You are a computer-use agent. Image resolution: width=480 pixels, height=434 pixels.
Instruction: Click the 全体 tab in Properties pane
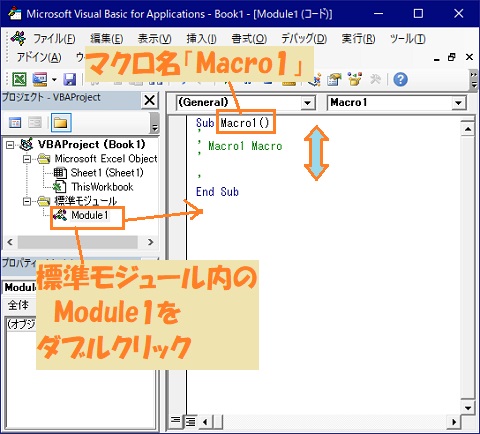coord(18,305)
